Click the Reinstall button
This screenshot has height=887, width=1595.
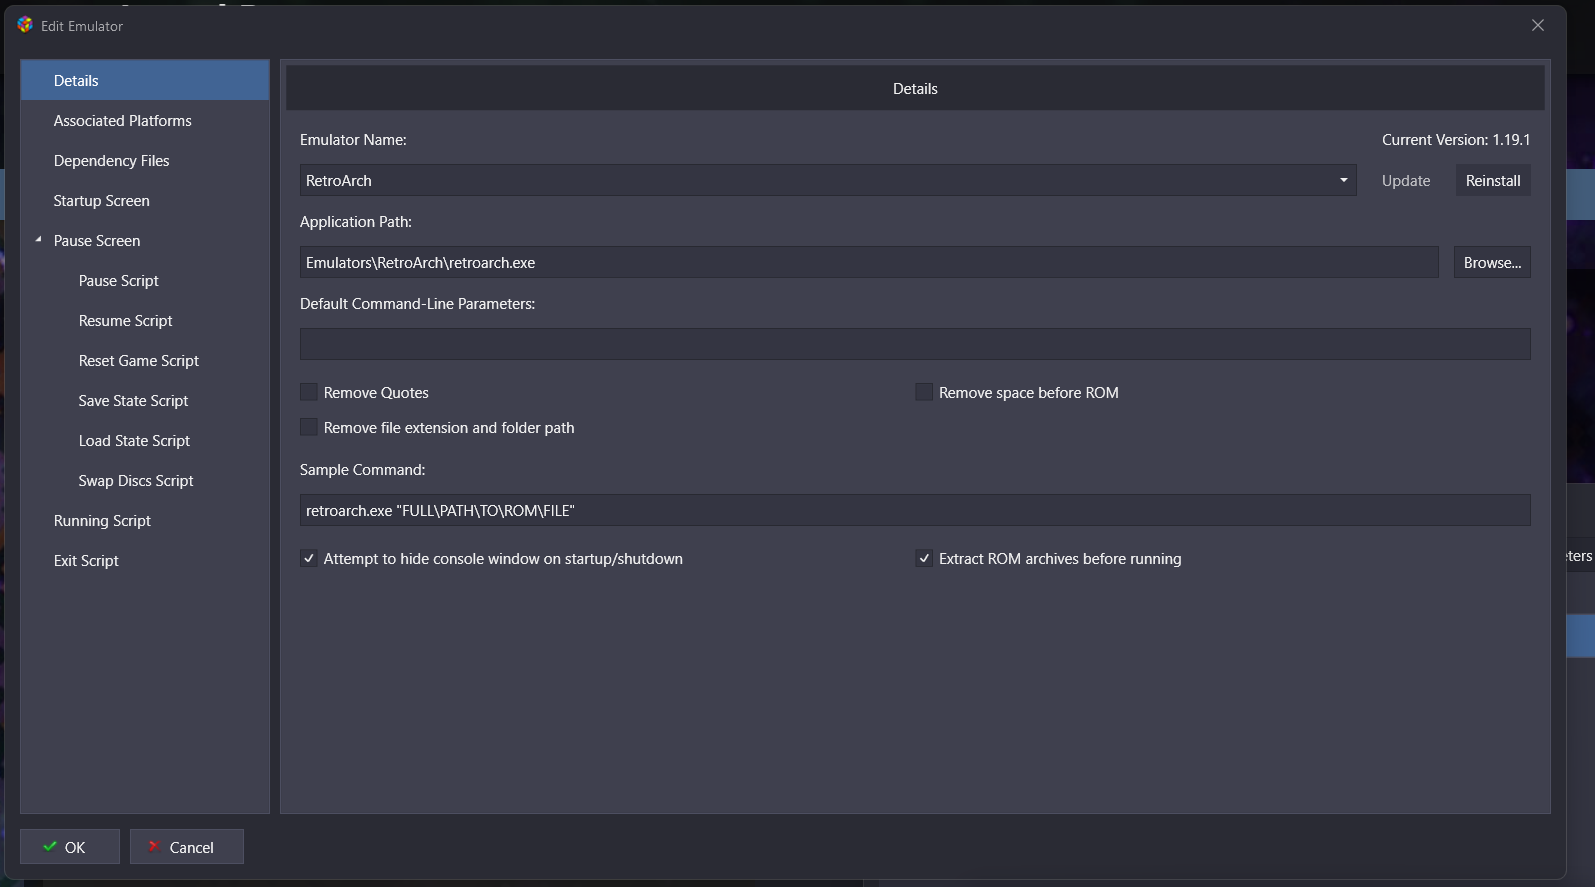click(x=1493, y=180)
